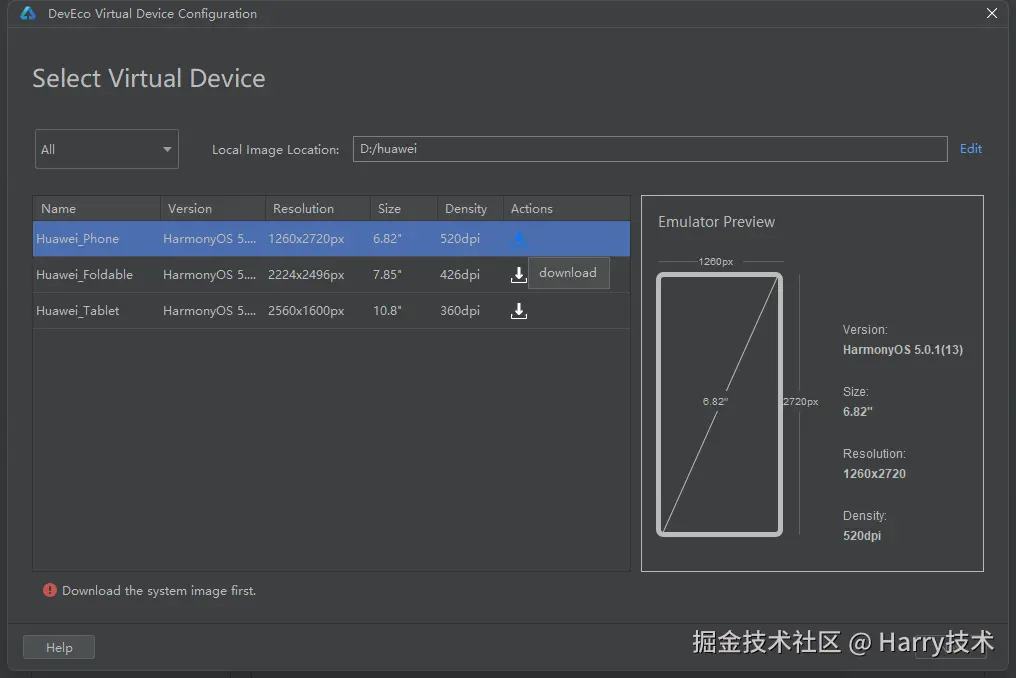Sort by the Density column header
This screenshot has height=678, width=1016.
pos(471,209)
